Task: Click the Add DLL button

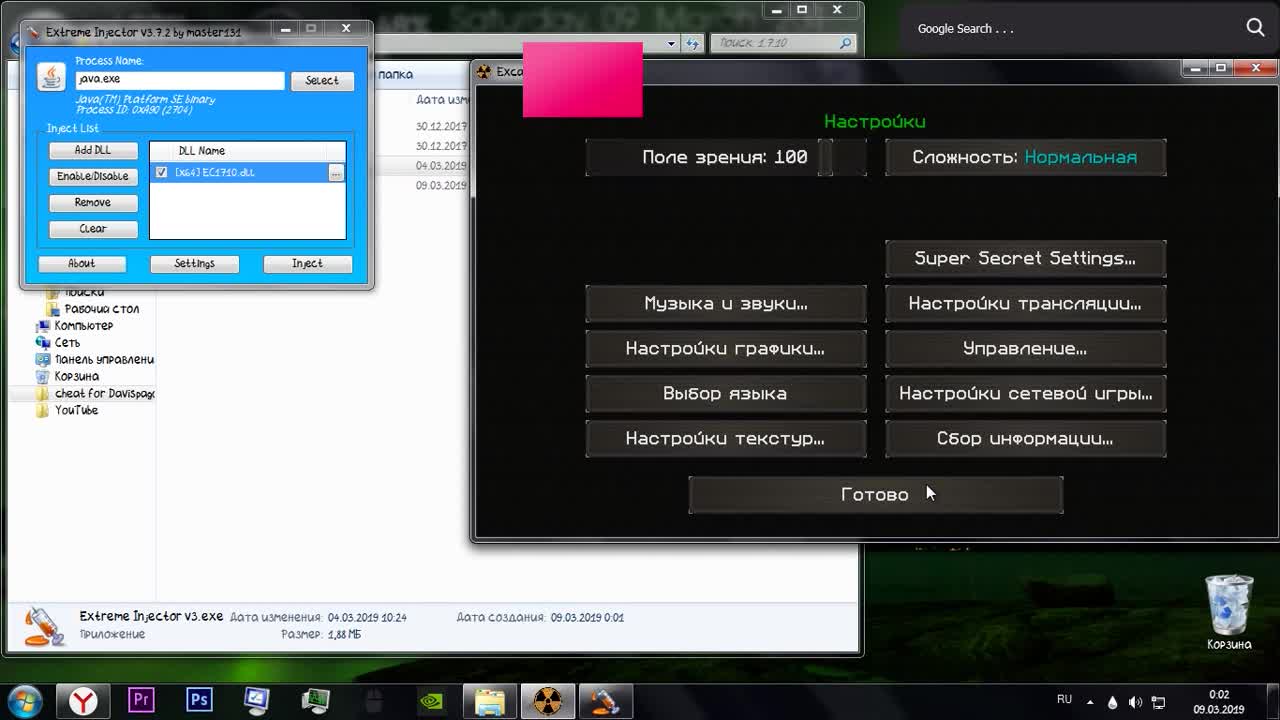Action: (x=93, y=150)
